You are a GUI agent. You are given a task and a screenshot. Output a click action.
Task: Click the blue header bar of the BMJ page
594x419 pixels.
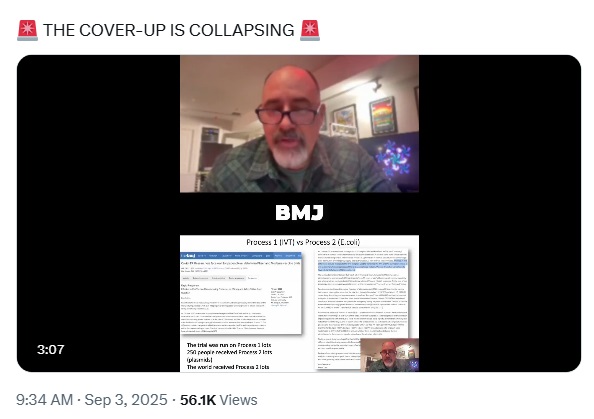(x=241, y=256)
